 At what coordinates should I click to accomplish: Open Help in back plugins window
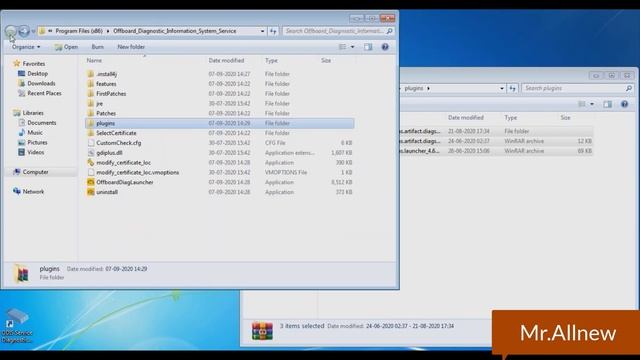[x=624, y=104]
